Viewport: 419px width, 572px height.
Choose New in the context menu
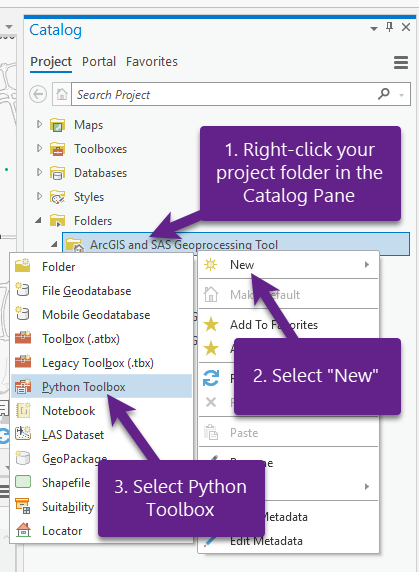click(288, 264)
